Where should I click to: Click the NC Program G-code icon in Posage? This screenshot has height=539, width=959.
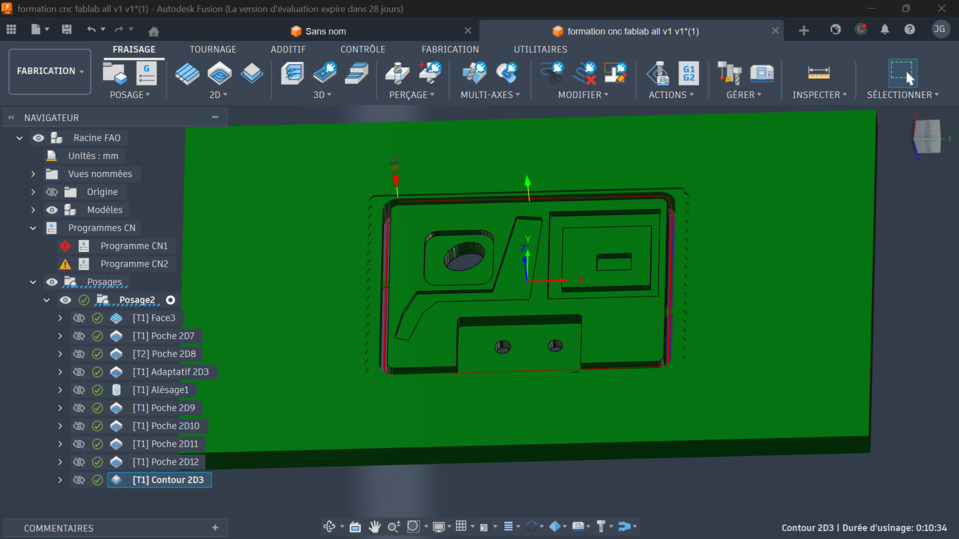pos(147,73)
